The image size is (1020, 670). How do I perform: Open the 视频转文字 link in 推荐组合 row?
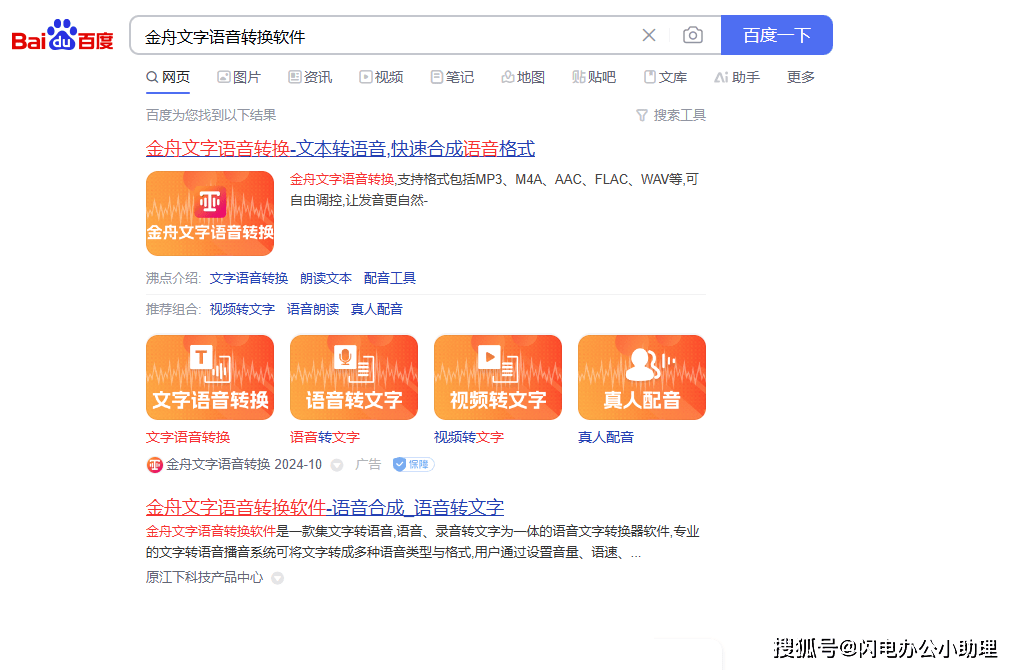tap(242, 309)
